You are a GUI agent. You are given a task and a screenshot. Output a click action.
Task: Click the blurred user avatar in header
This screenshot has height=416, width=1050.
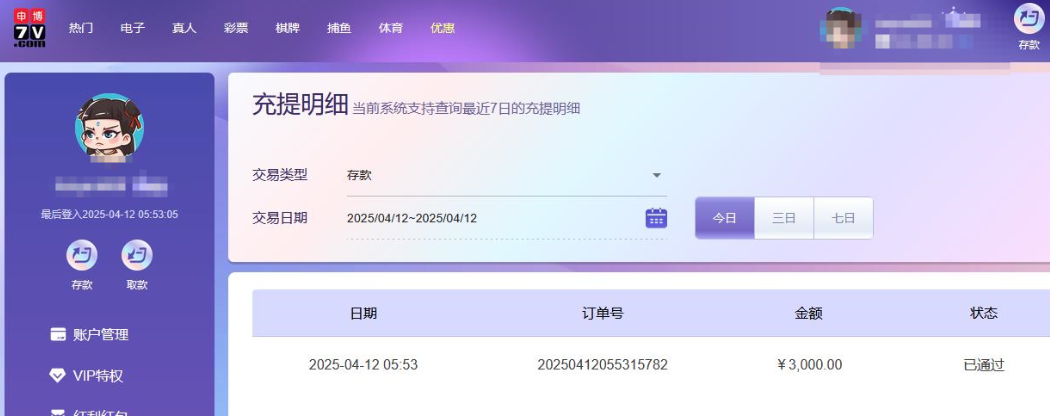coord(840,30)
